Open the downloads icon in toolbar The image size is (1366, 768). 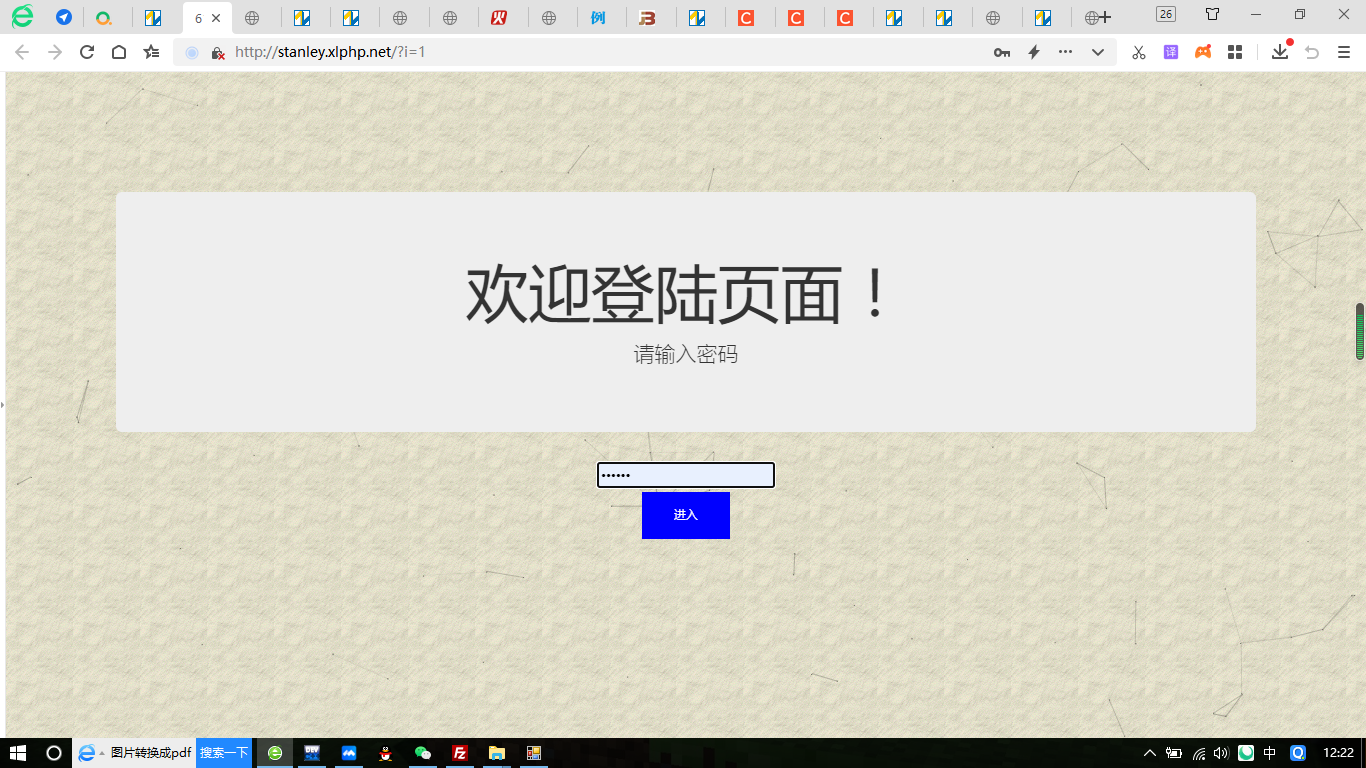coord(1280,52)
